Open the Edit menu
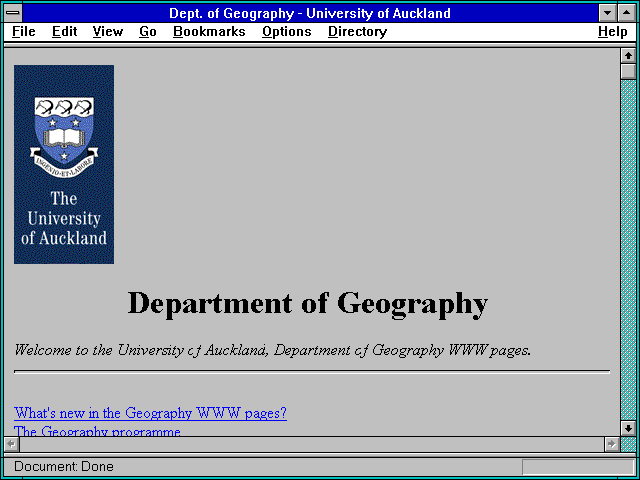Viewport: 640px width, 480px height. coord(64,31)
